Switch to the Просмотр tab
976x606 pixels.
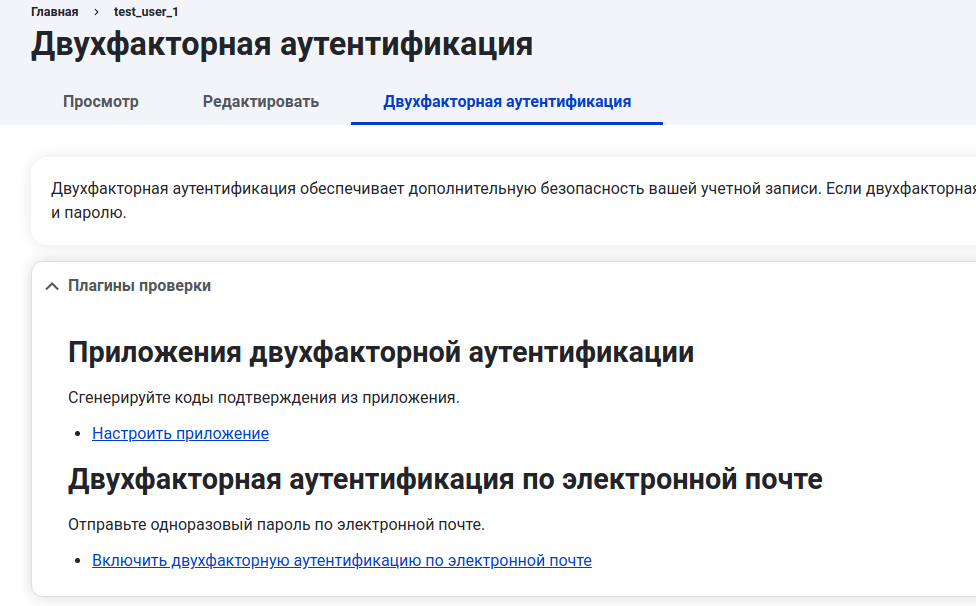[x=101, y=101]
